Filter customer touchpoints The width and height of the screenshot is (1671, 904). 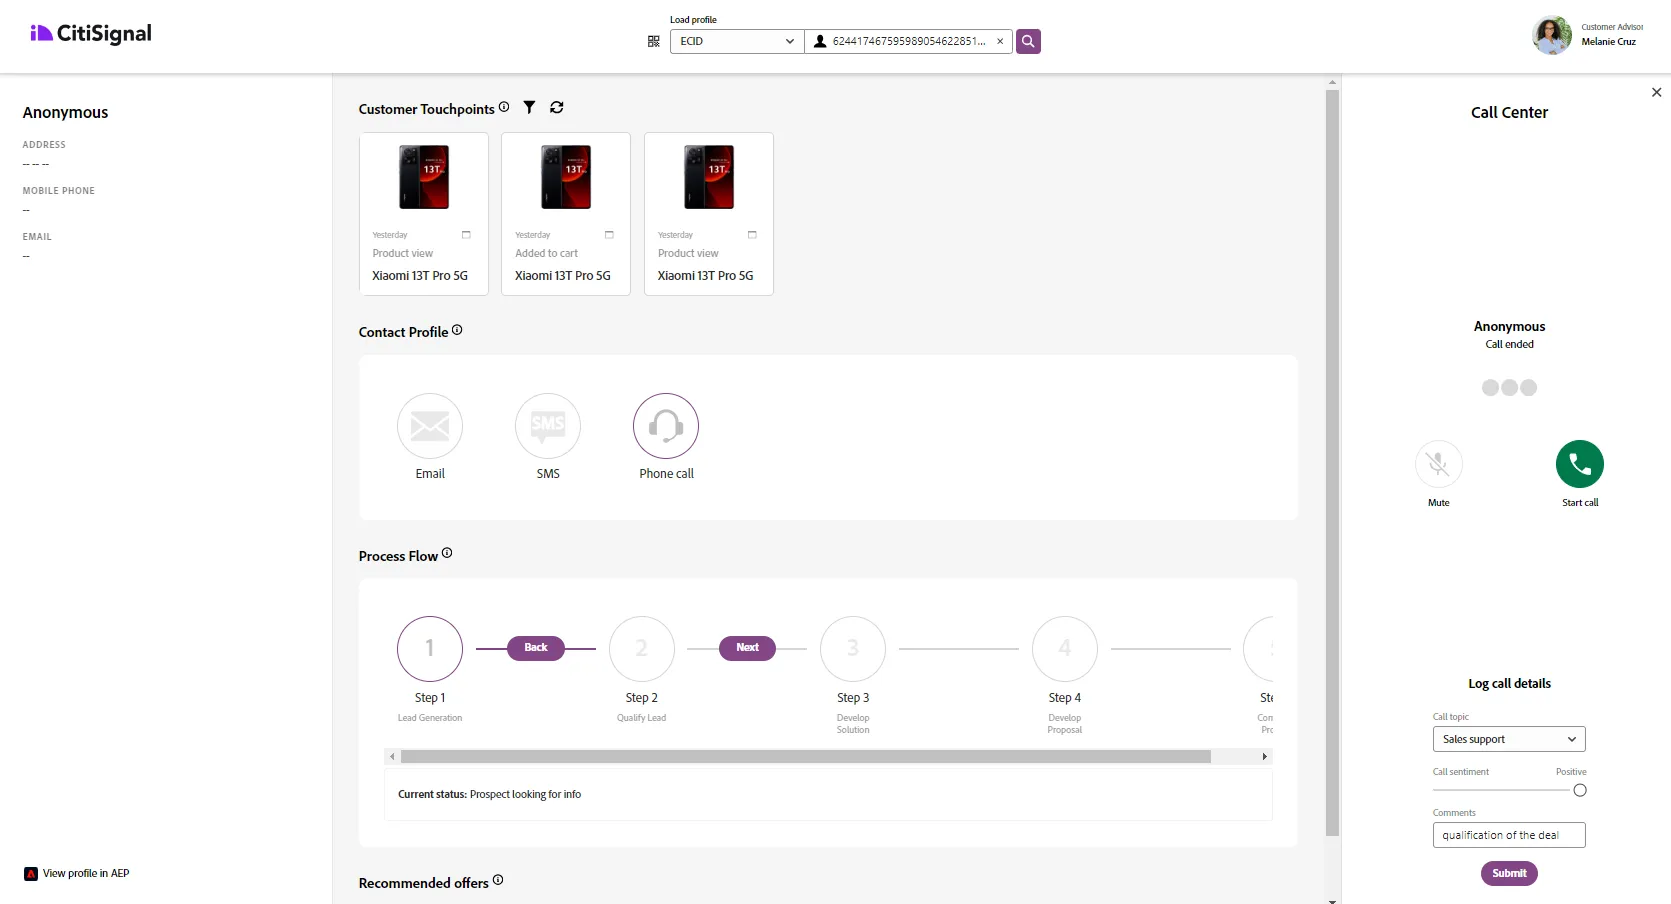click(529, 107)
